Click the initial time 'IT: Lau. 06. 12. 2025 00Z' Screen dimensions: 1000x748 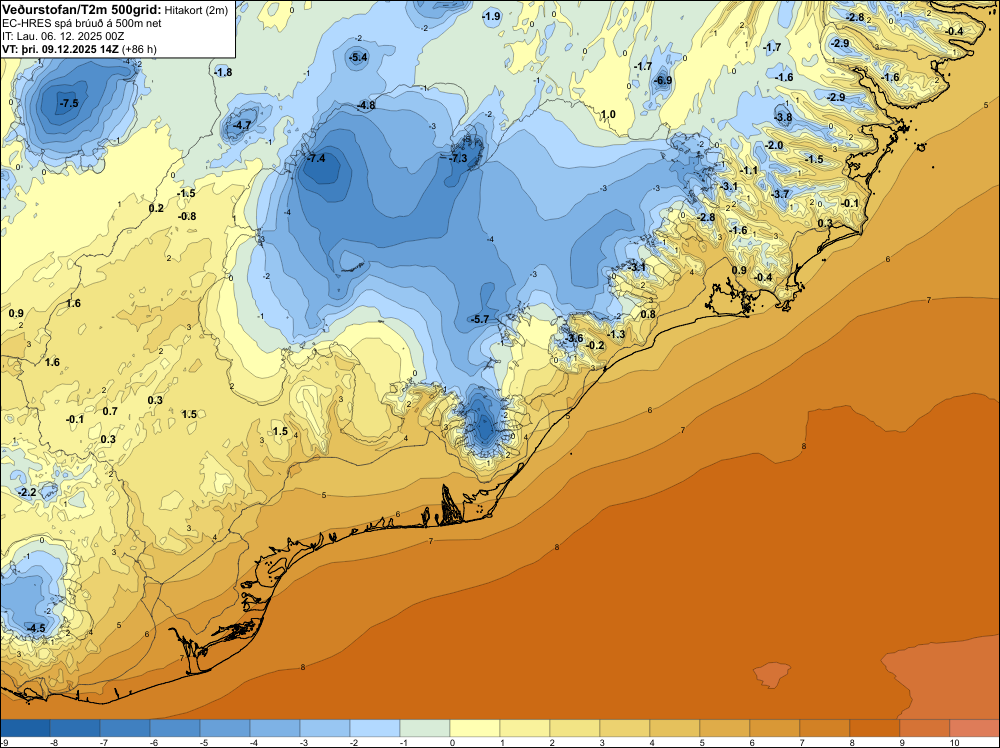(x=63, y=36)
